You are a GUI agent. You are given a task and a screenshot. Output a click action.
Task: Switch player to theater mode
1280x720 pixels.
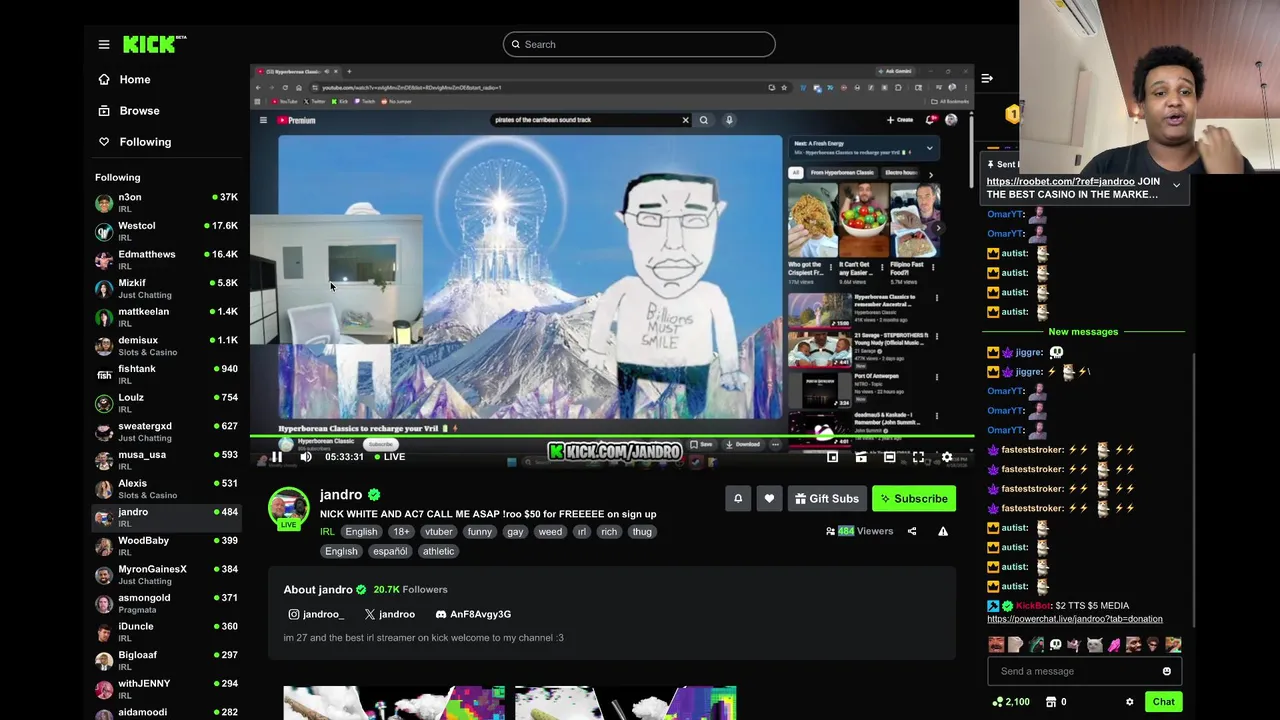(889, 457)
